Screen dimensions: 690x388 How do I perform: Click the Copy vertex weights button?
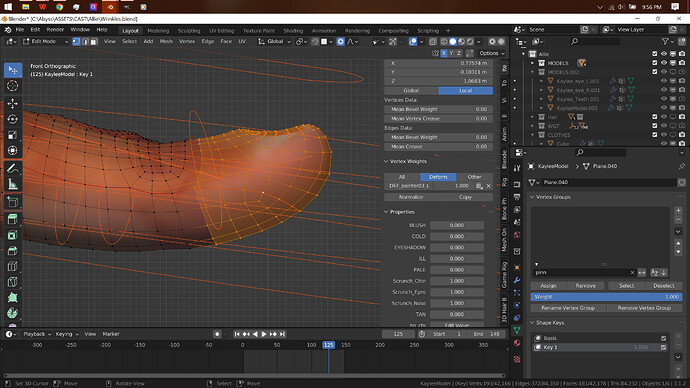[465, 197]
